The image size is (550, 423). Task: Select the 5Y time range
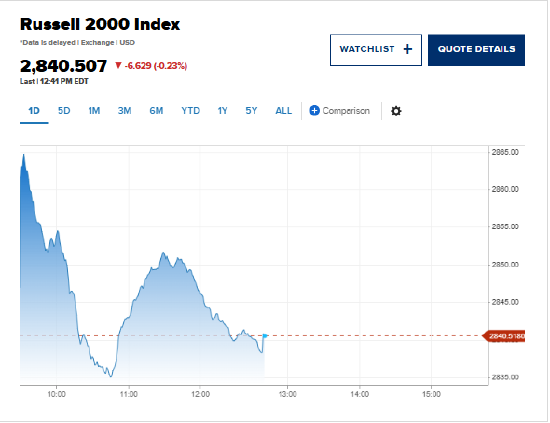pos(251,111)
